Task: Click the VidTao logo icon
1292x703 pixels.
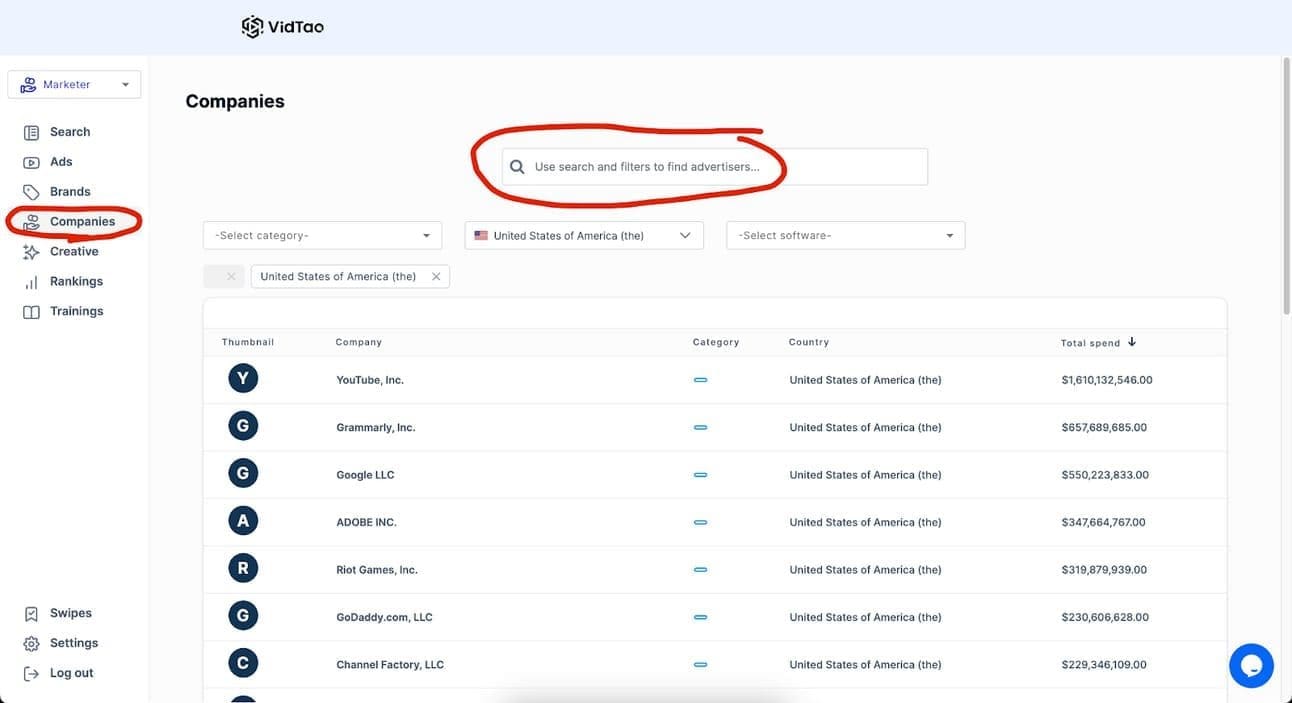Action: pyautogui.click(x=252, y=27)
